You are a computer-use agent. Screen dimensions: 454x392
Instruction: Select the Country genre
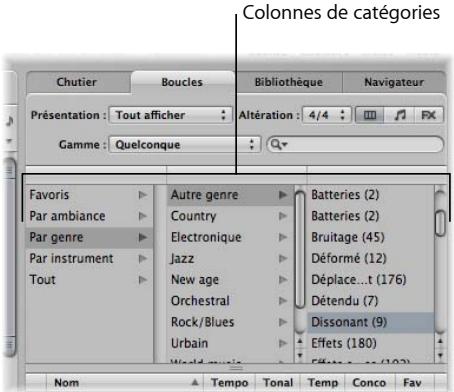click(x=230, y=216)
